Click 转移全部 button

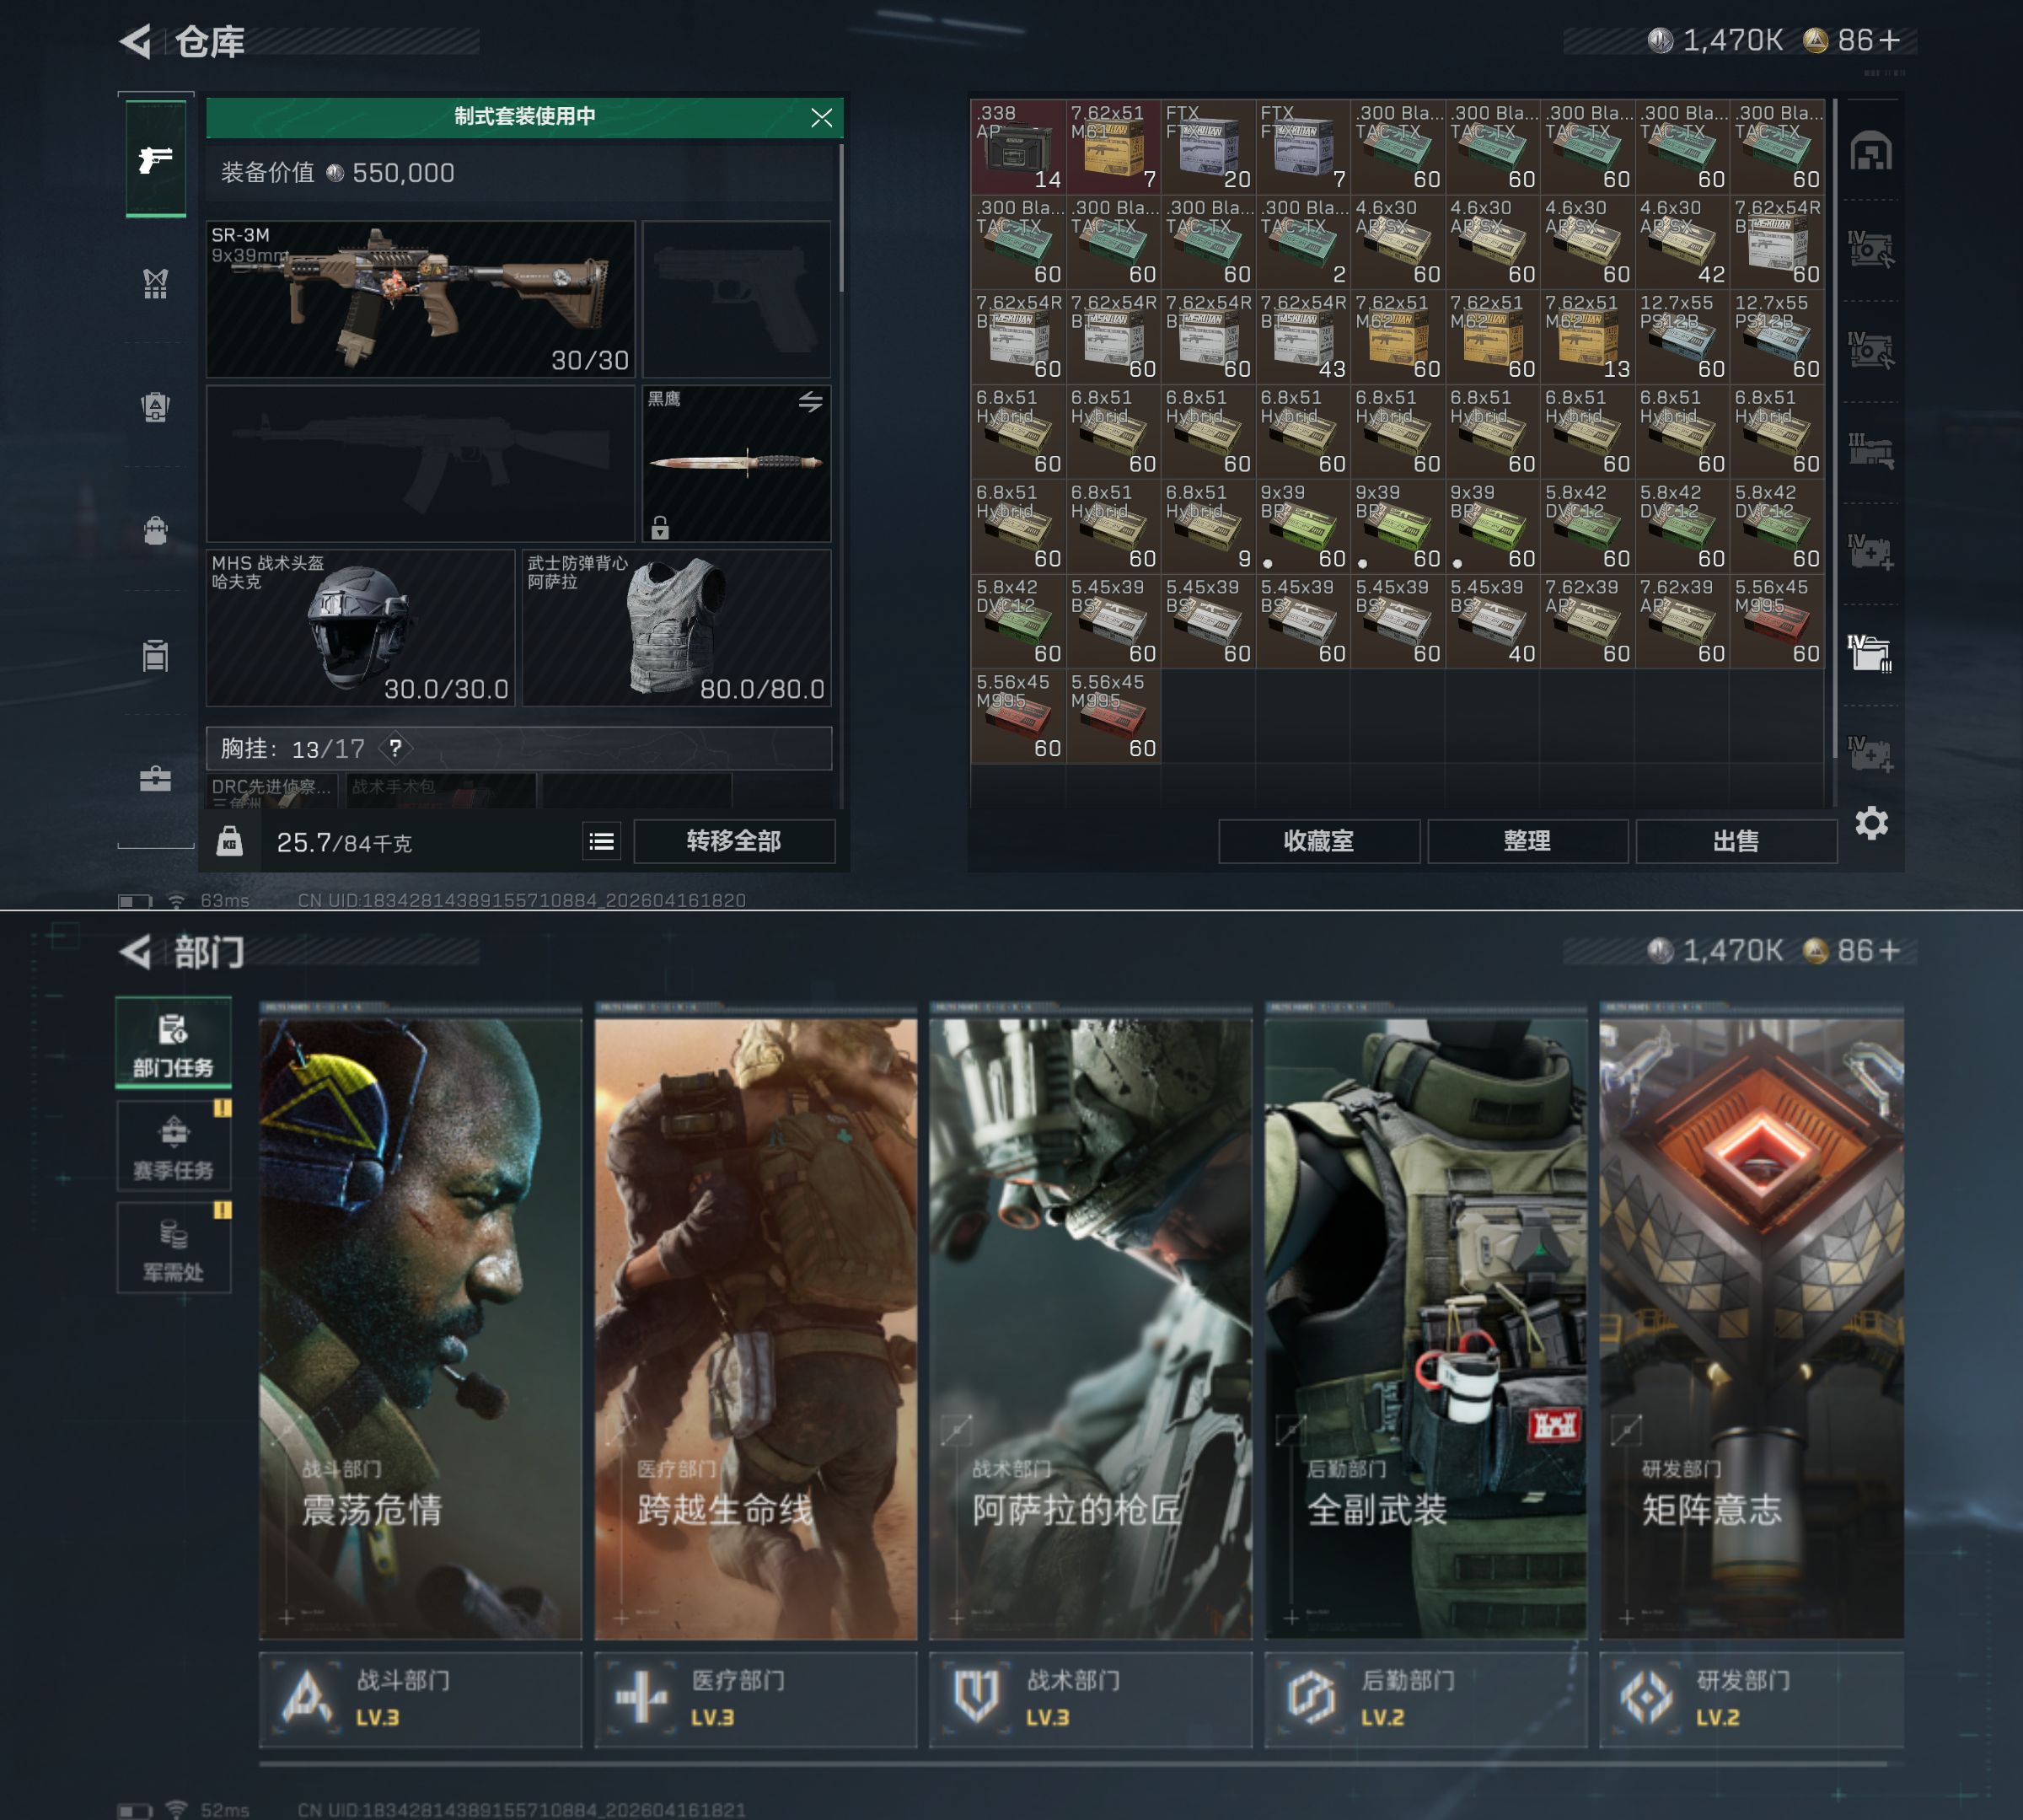[734, 842]
